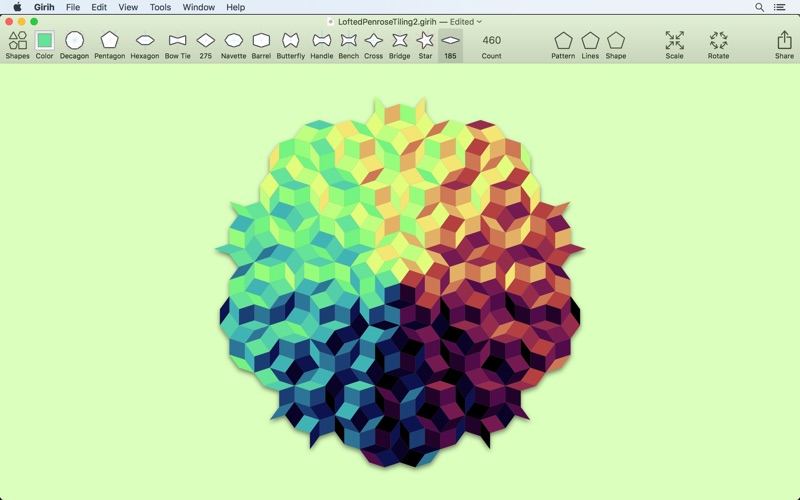Image resolution: width=800 pixels, height=500 pixels.
Task: Click the green Color swatch
Action: tap(45, 41)
